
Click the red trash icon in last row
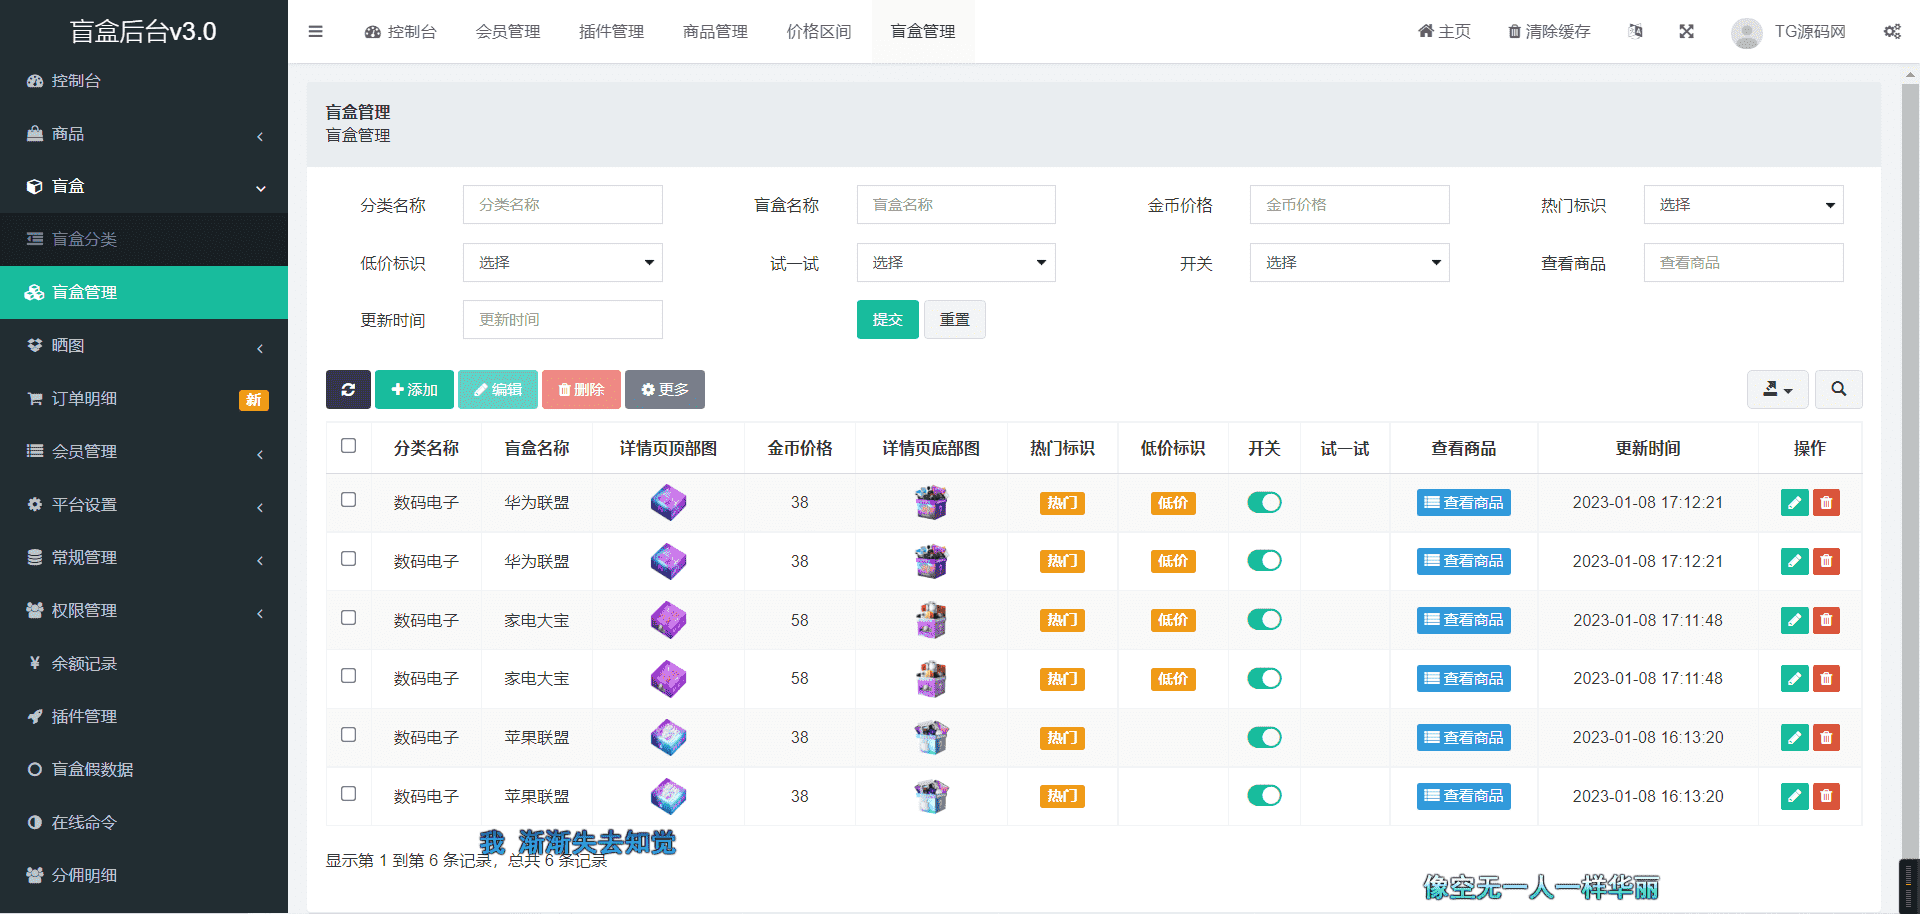pos(1826,796)
